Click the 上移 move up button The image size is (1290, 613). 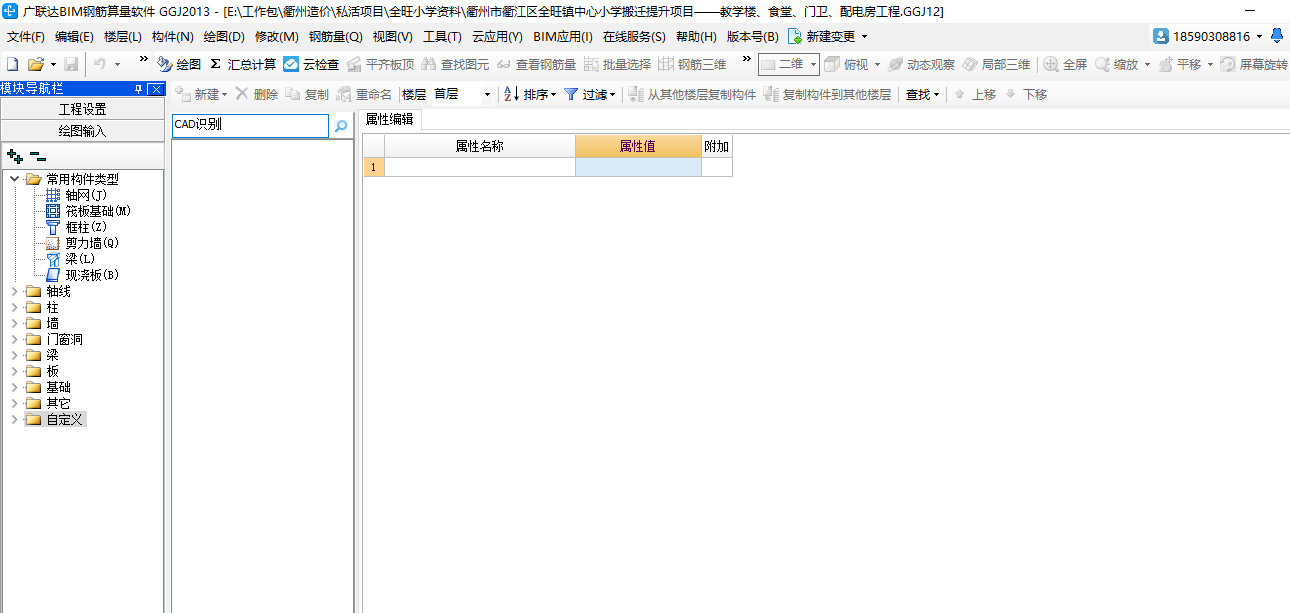tap(975, 94)
